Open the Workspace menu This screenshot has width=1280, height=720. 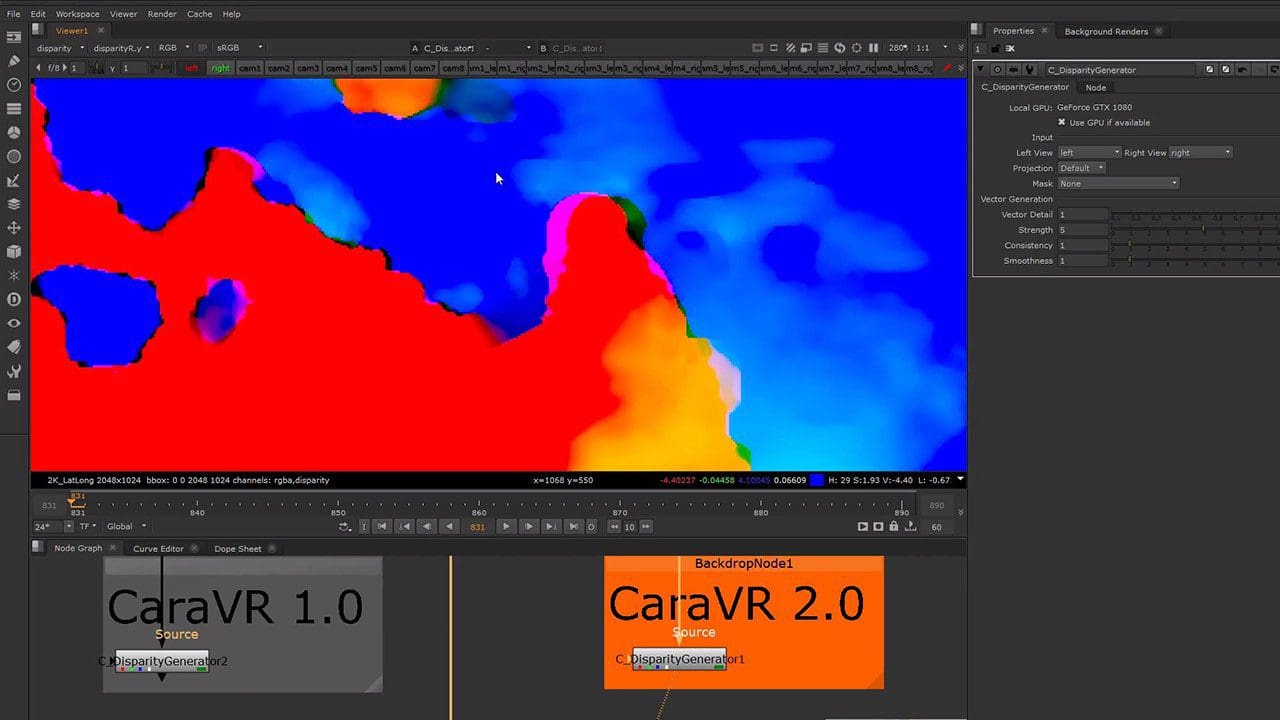pyautogui.click(x=77, y=14)
